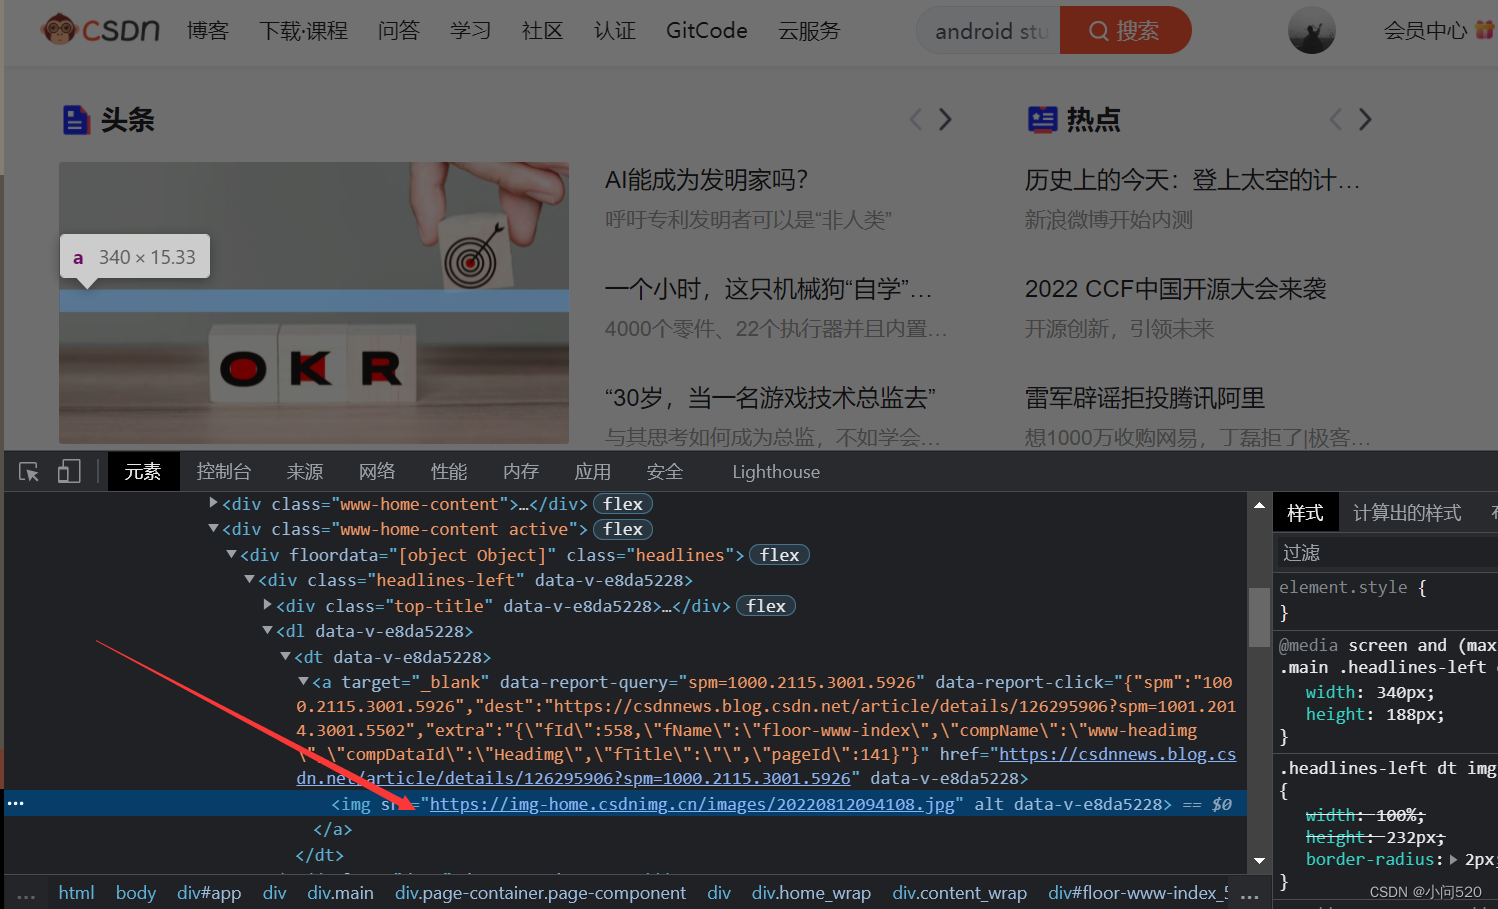Show previous 热点 items arrow
The height and width of the screenshot is (909, 1498).
pyautogui.click(x=1336, y=120)
